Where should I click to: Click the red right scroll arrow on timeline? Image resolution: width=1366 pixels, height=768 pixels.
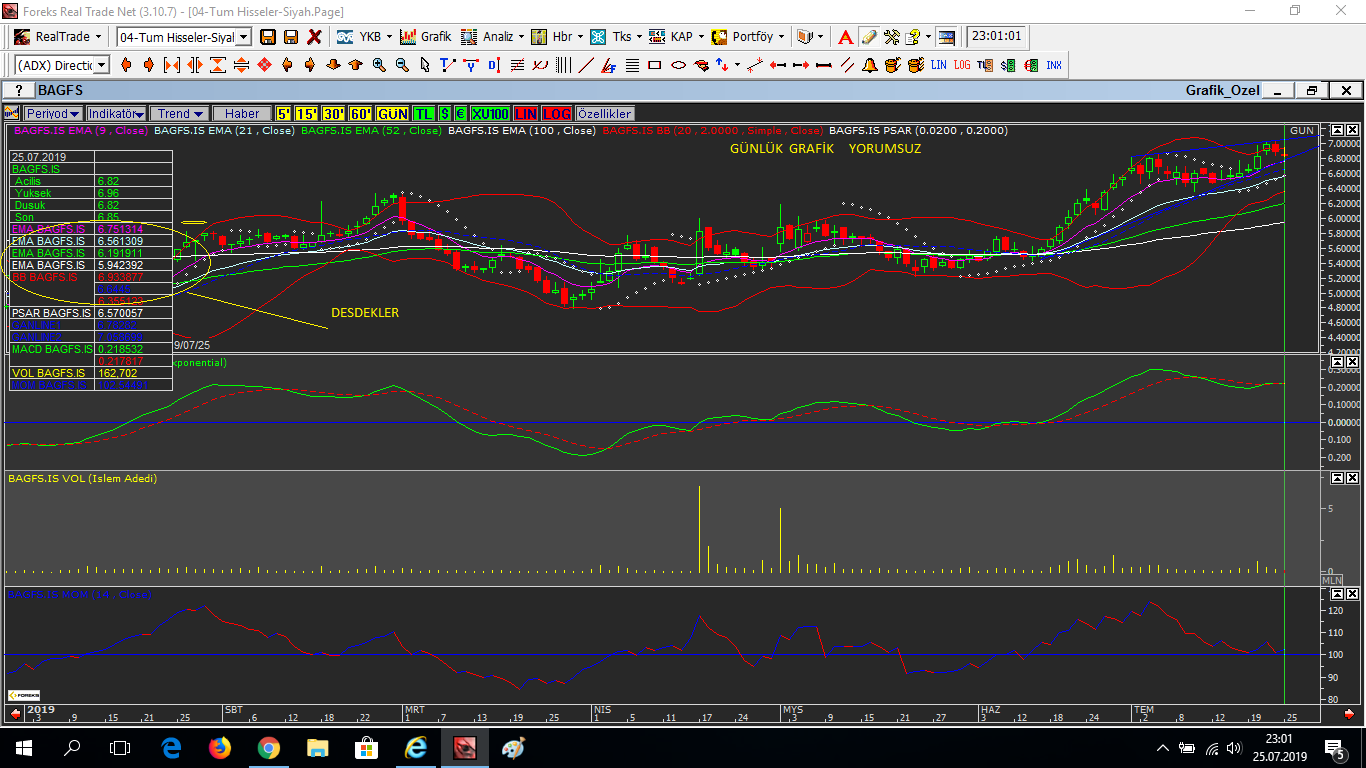pyautogui.click(x=1349, y=714)
